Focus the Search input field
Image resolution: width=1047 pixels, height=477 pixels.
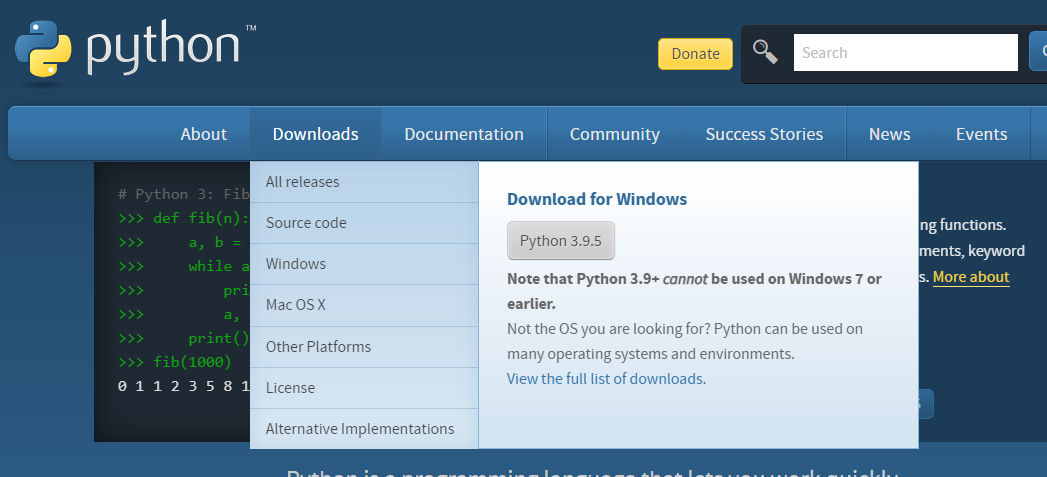pyautogui.click(x=905, y=52)
